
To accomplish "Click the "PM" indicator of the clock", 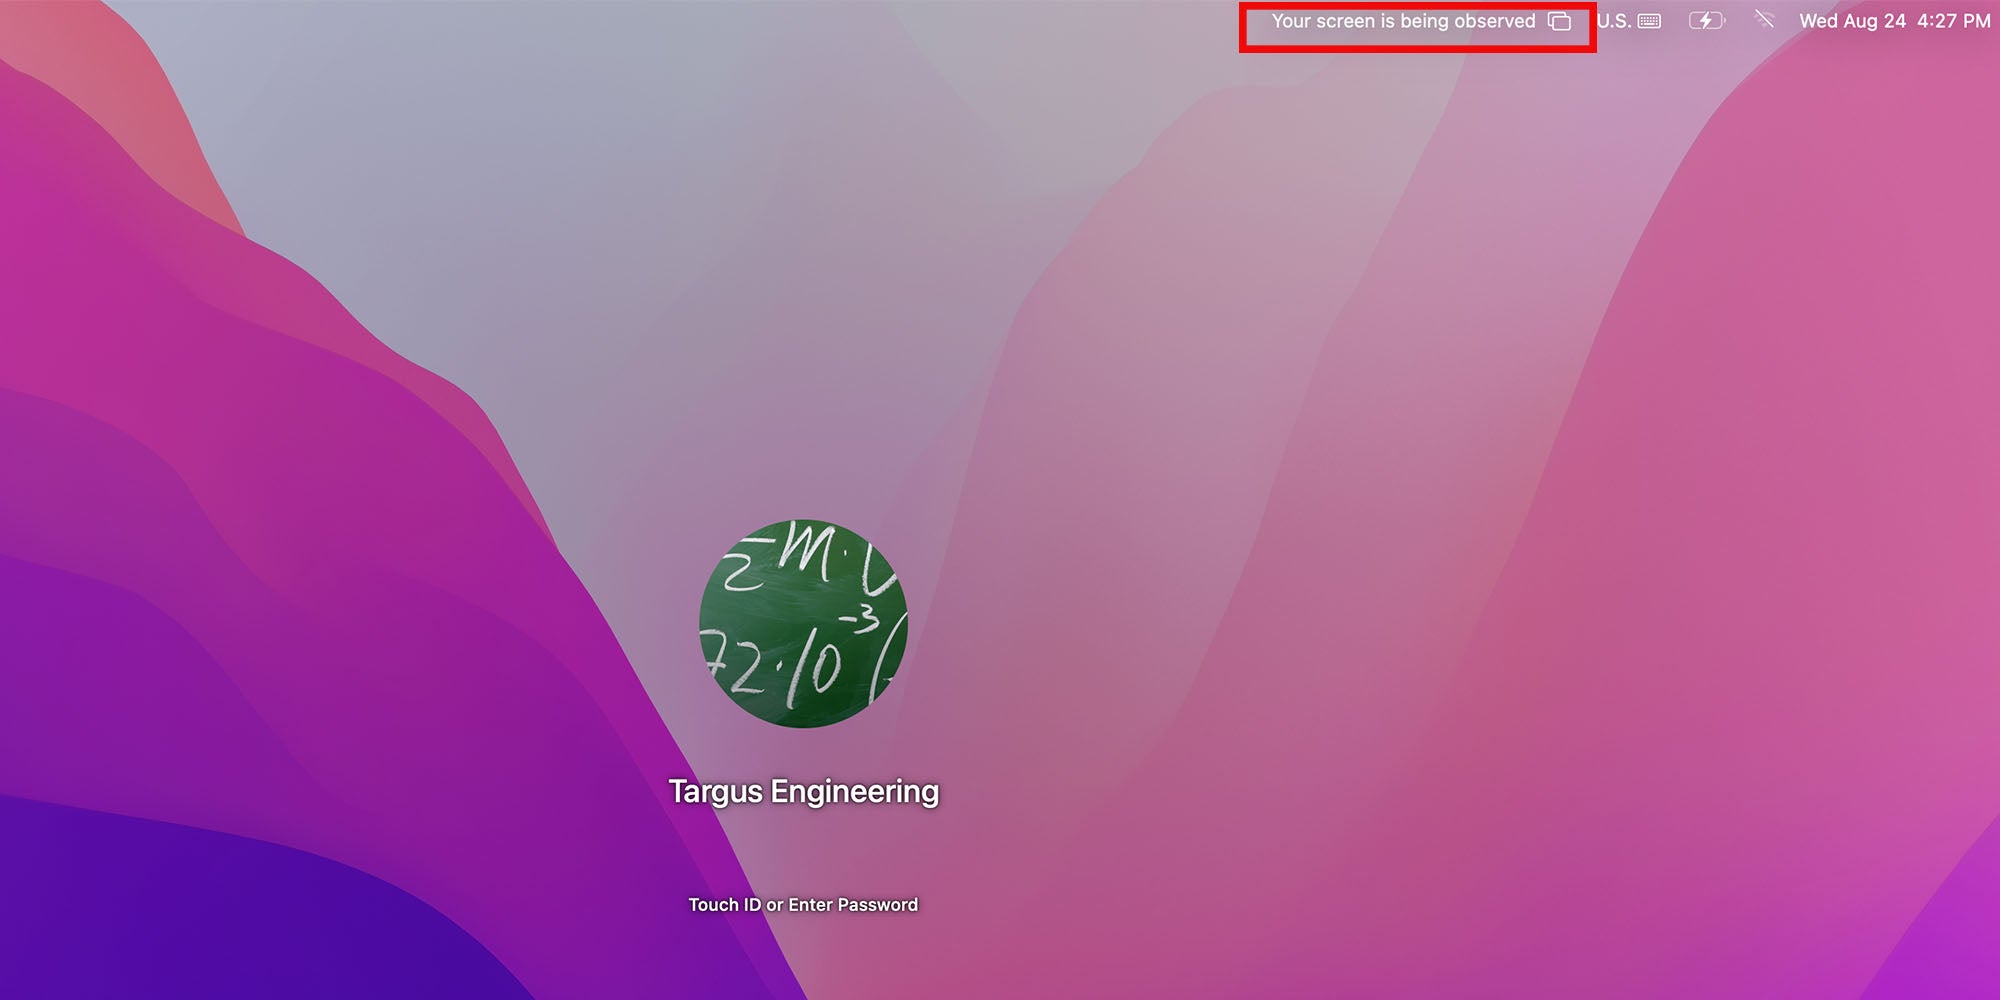I will 1975,21.
